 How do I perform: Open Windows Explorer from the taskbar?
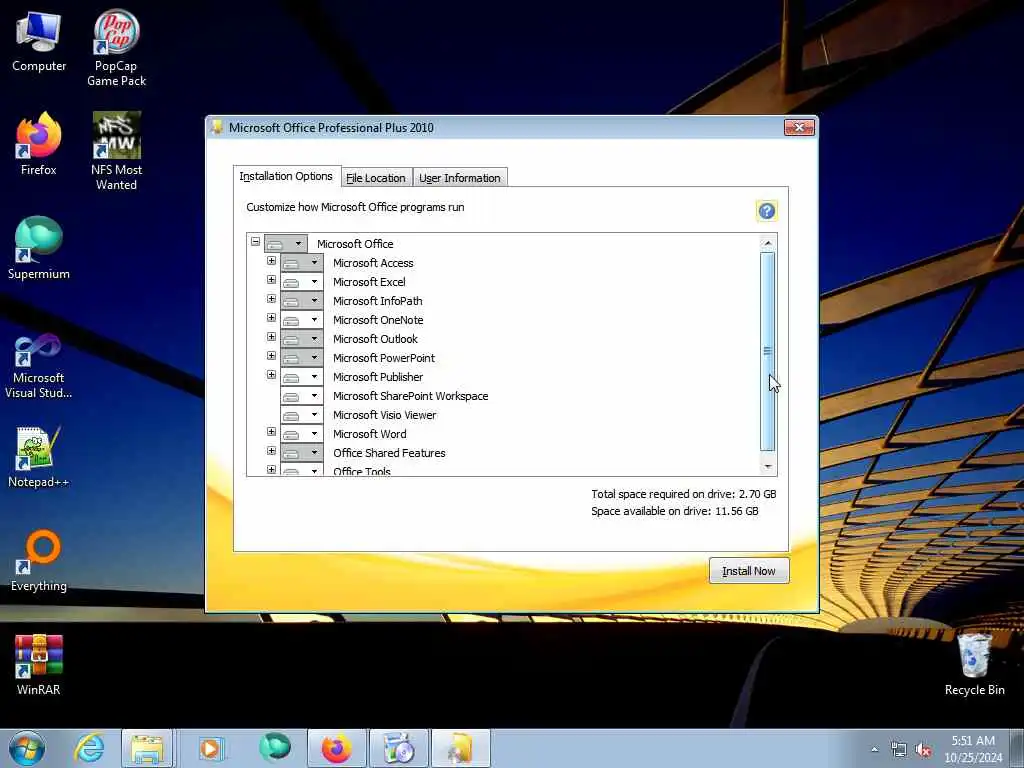(148, 748)
